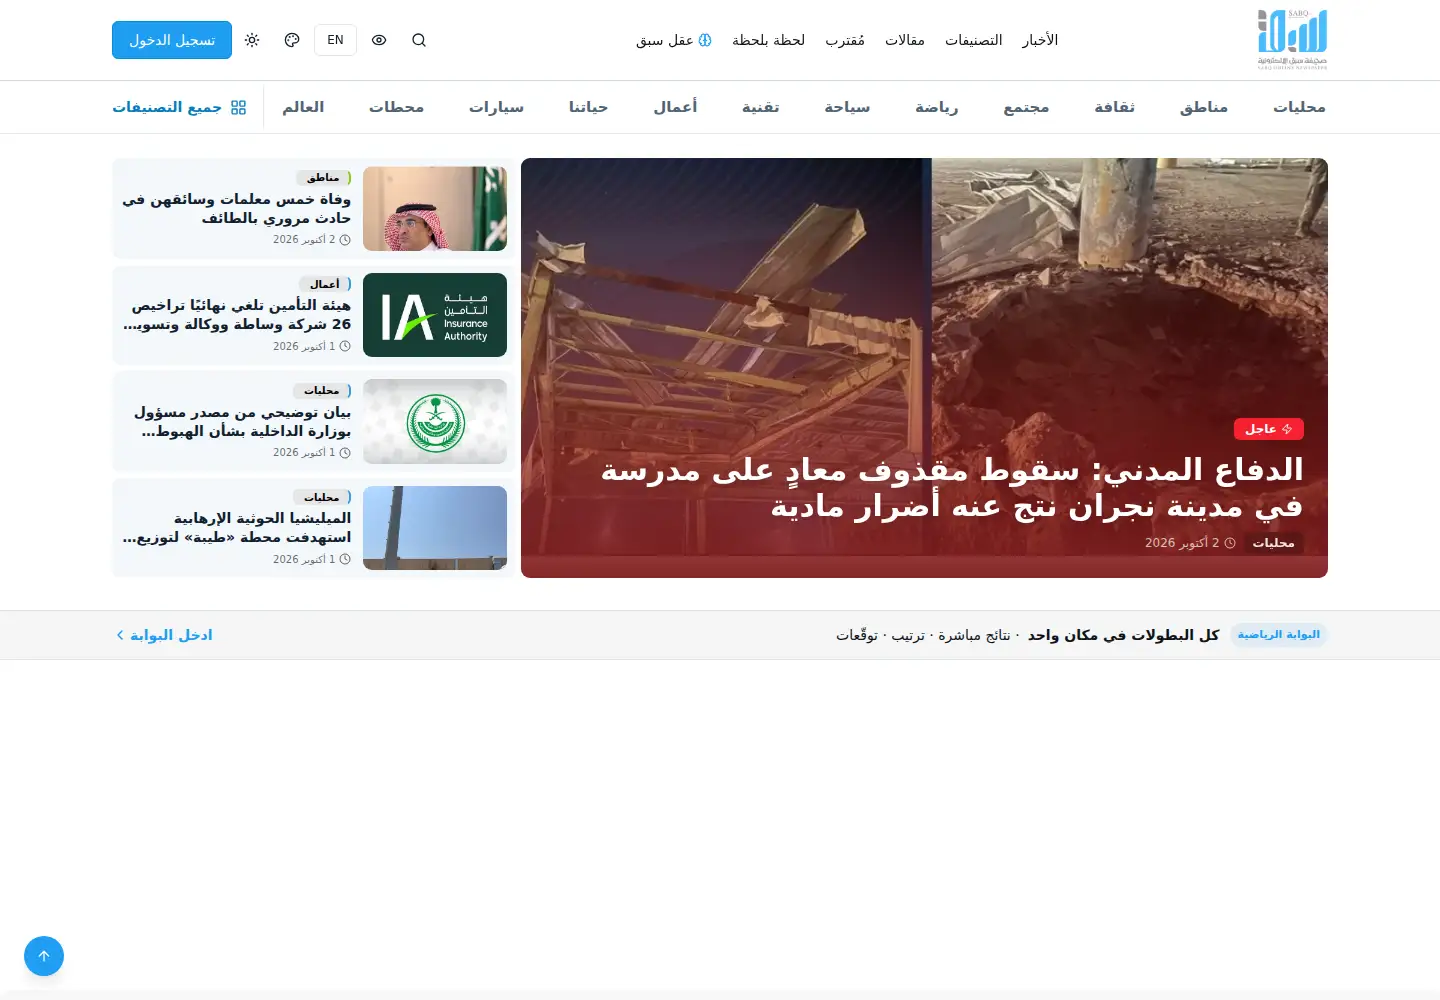Open the color palette theme icon
Image resolution: width=1440 pixels, height=1000 pixels.
coord(292,40)
